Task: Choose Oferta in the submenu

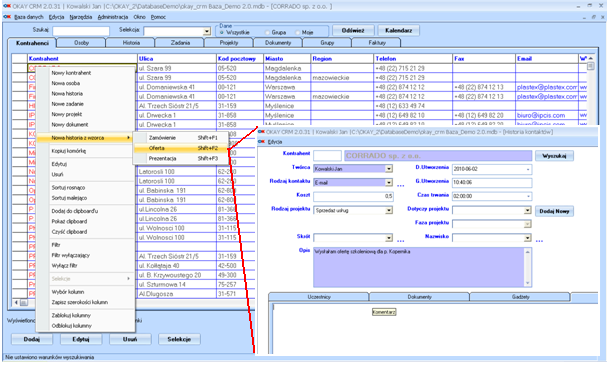Action: click(181, 148)
